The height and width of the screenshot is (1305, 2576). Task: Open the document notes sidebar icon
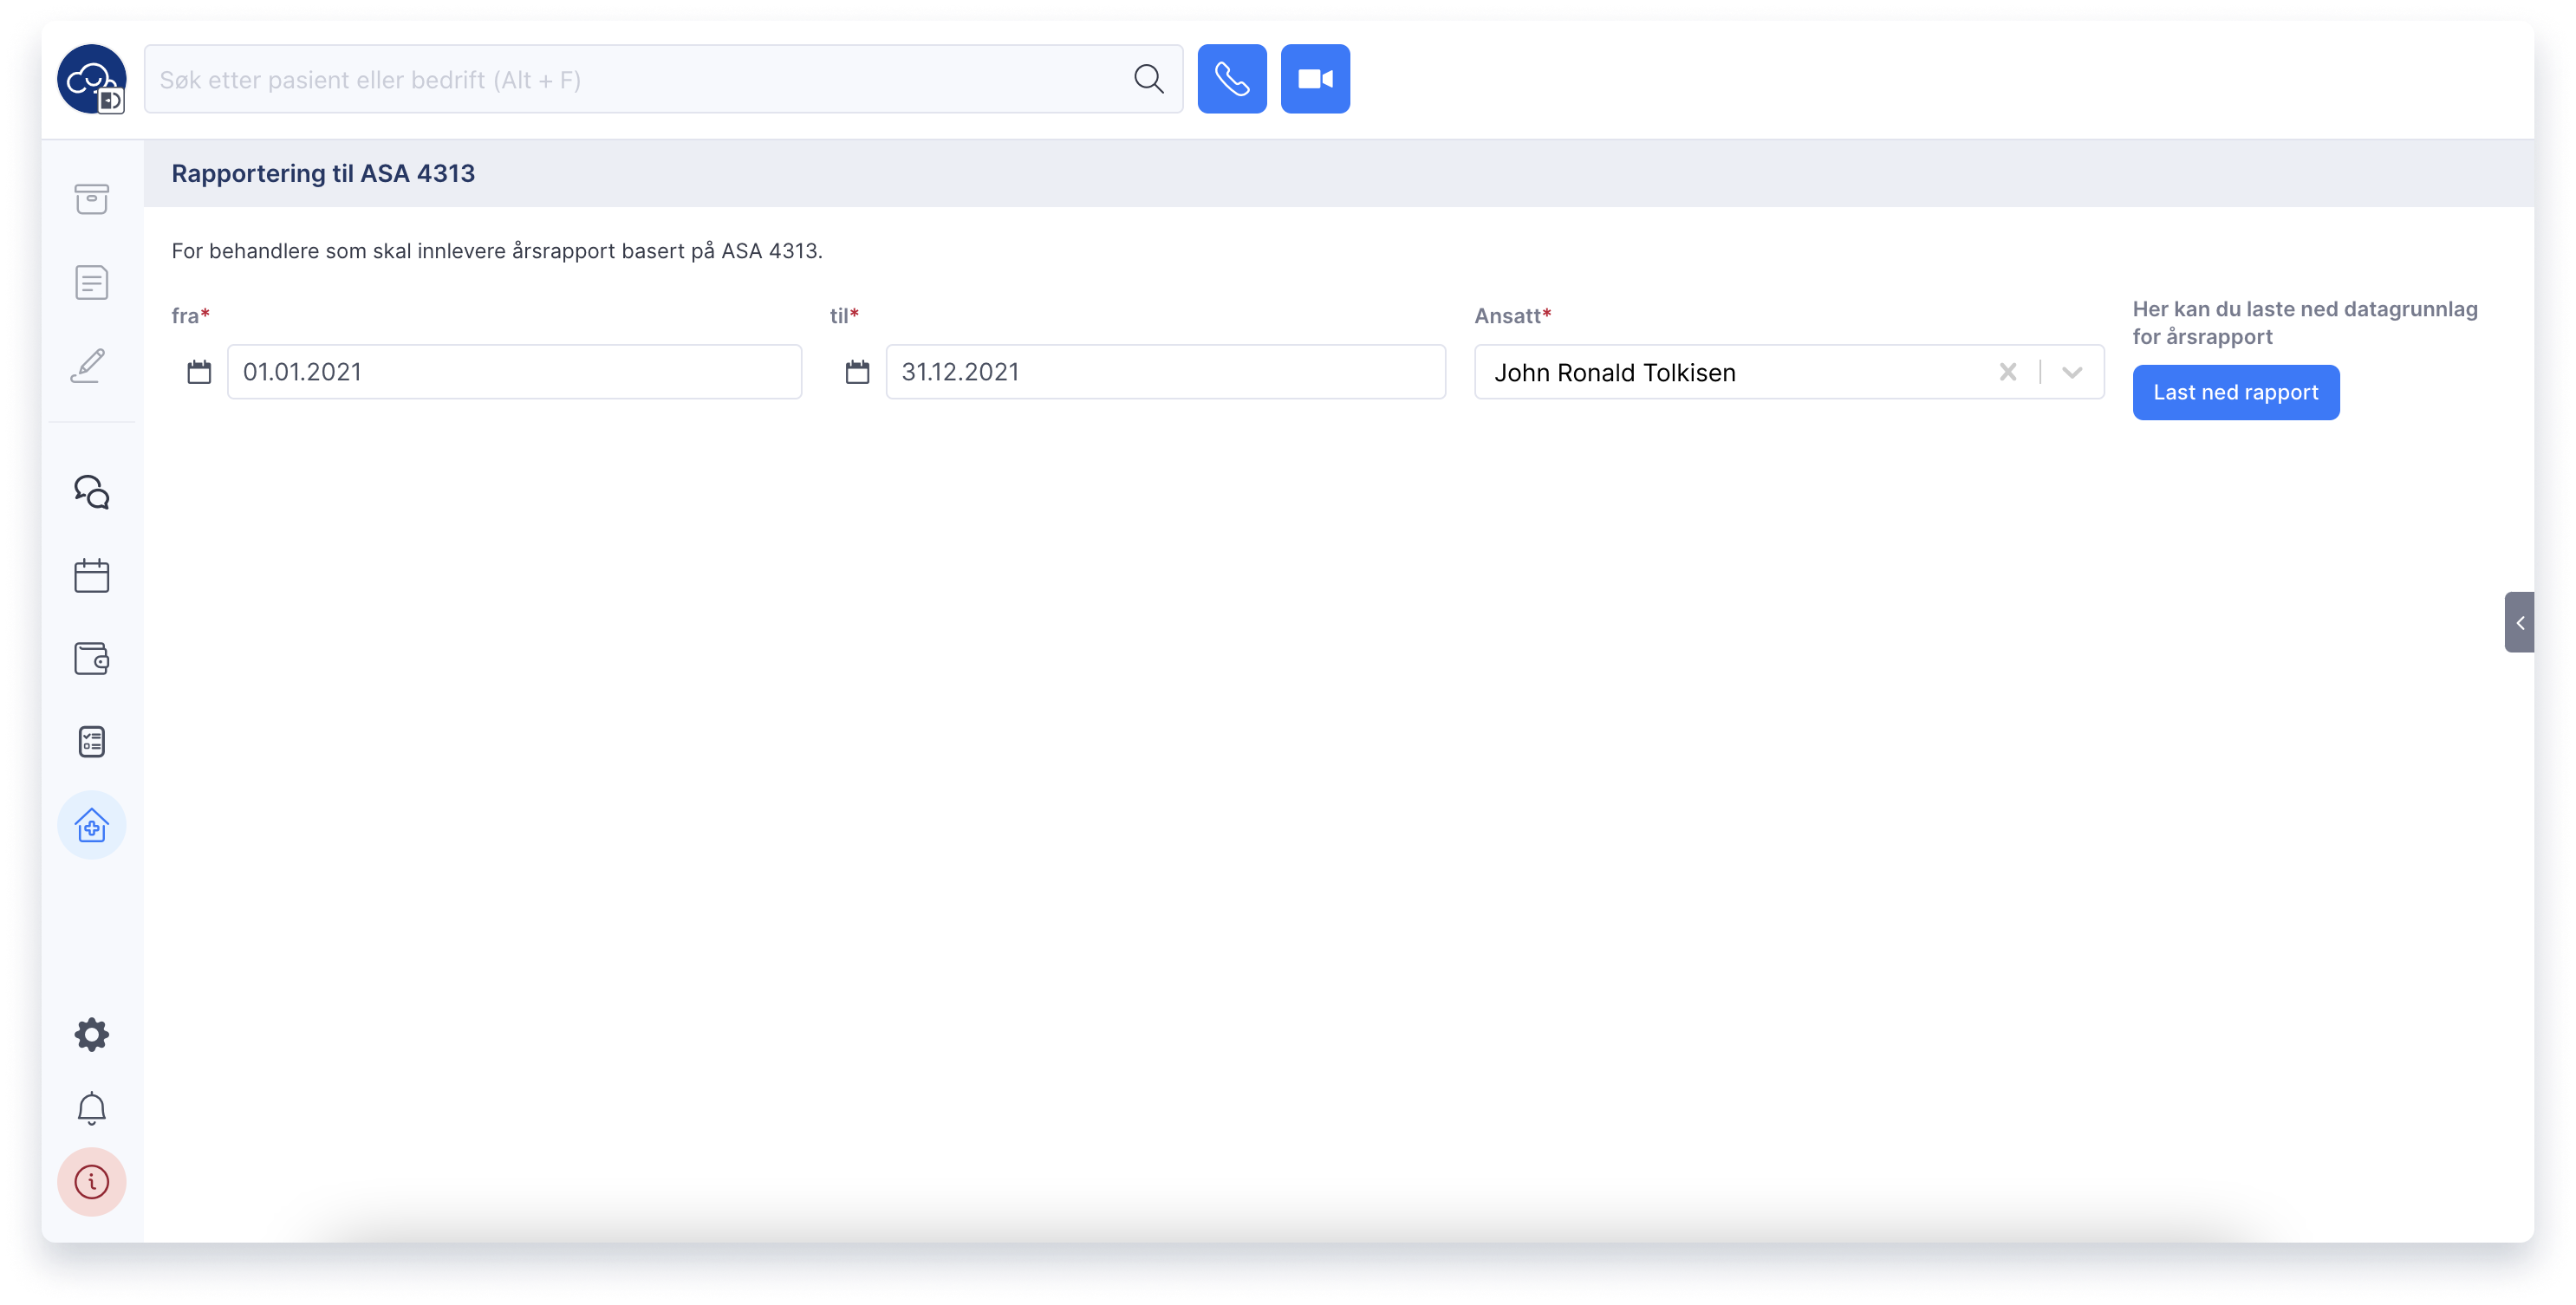pos(91,282)
